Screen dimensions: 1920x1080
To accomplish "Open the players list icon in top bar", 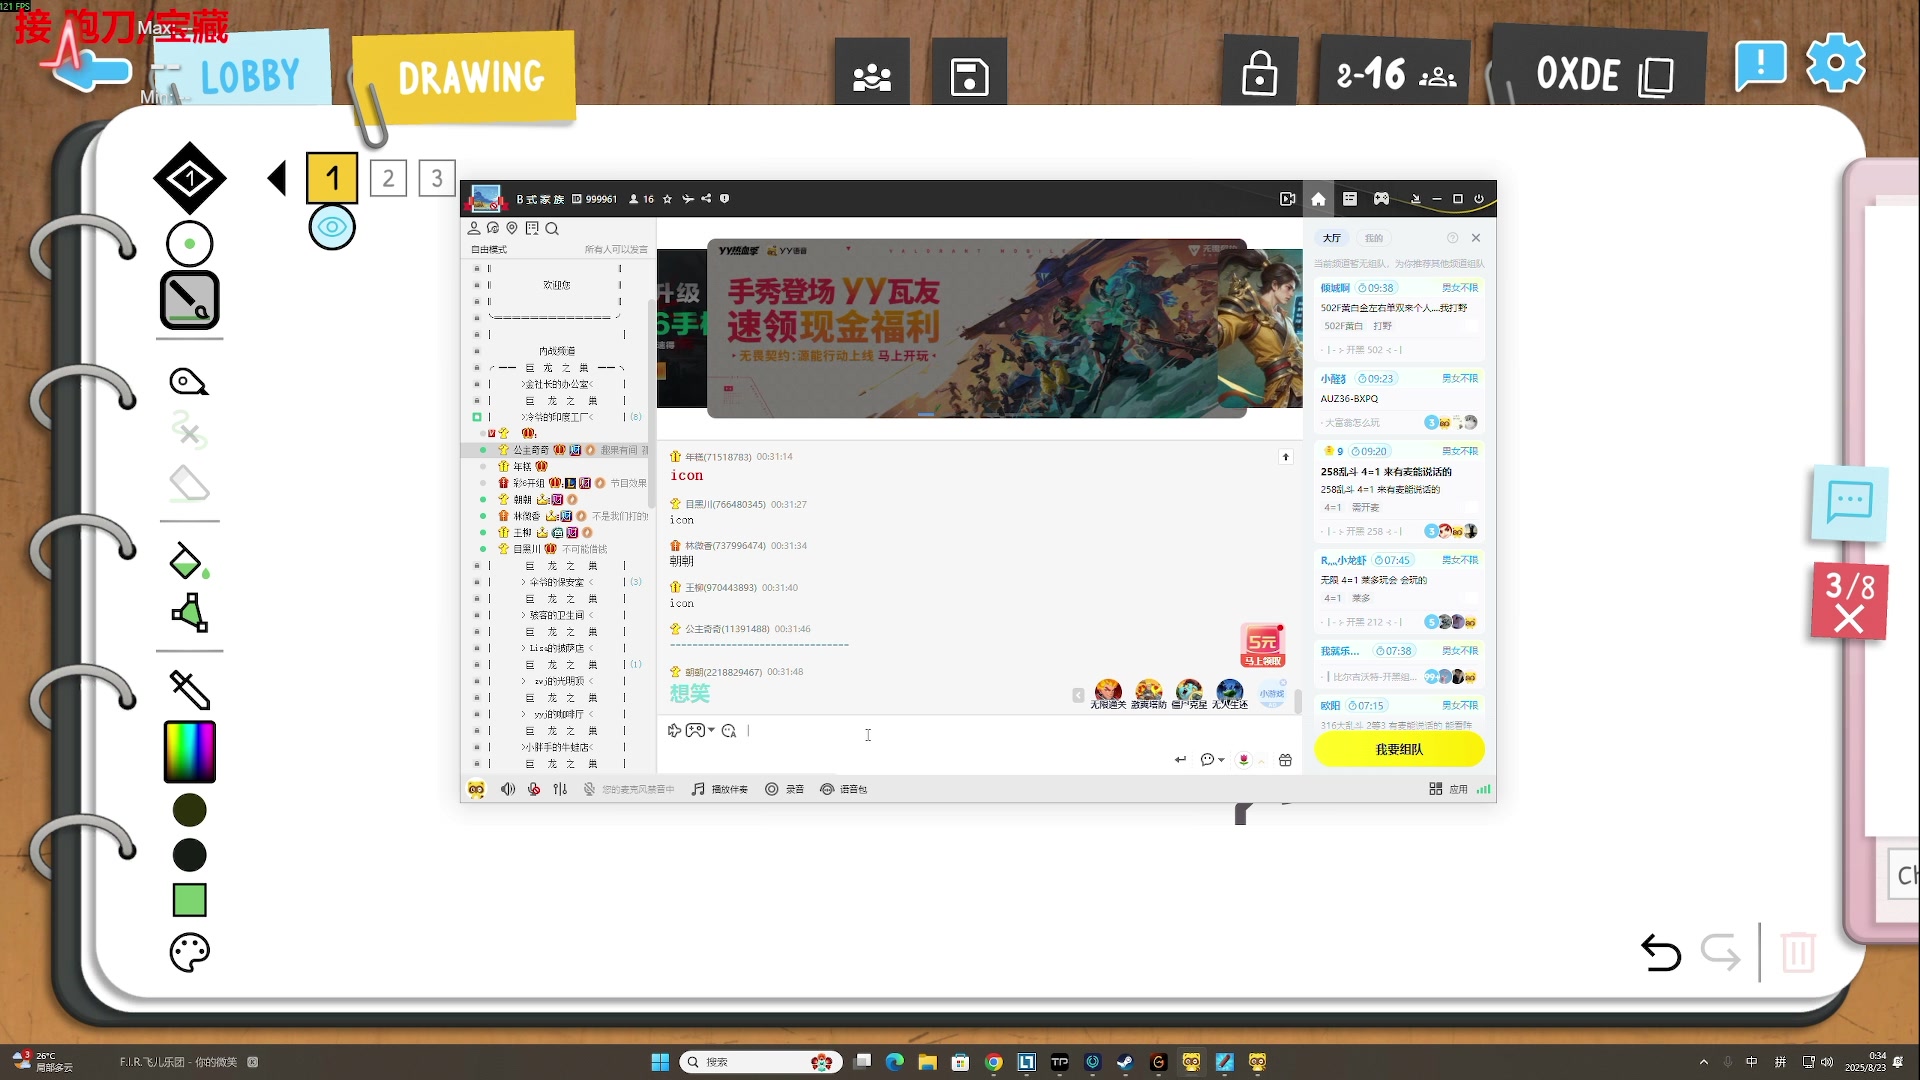I will click(x=872, y=77).
